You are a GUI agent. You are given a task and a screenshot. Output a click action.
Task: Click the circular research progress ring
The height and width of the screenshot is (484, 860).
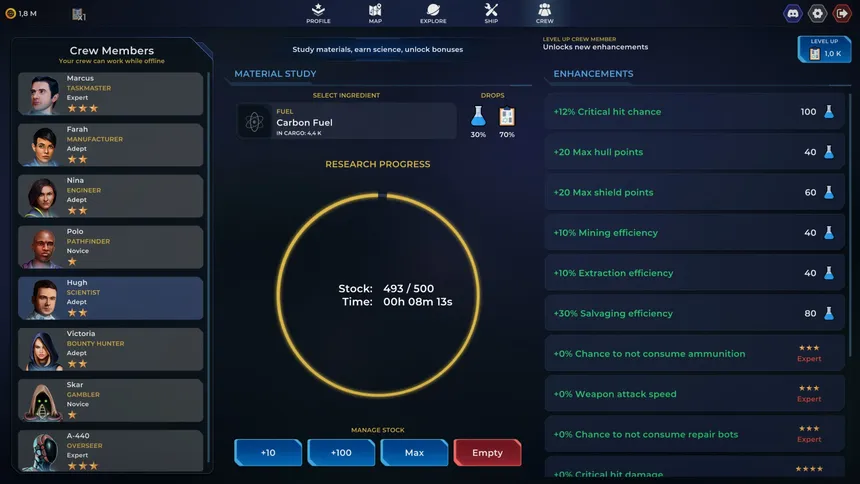click(378, 295)
